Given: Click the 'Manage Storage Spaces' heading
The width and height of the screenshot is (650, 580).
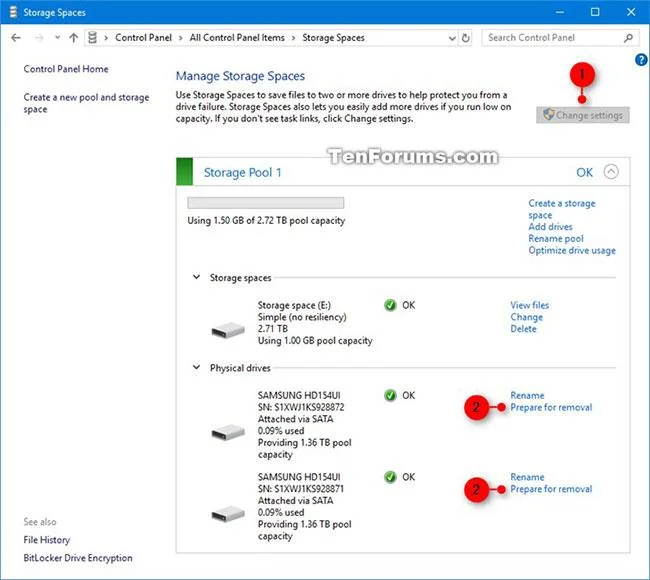Looking at the screenshot, I should pyautogui.click(x=240, y=76).
